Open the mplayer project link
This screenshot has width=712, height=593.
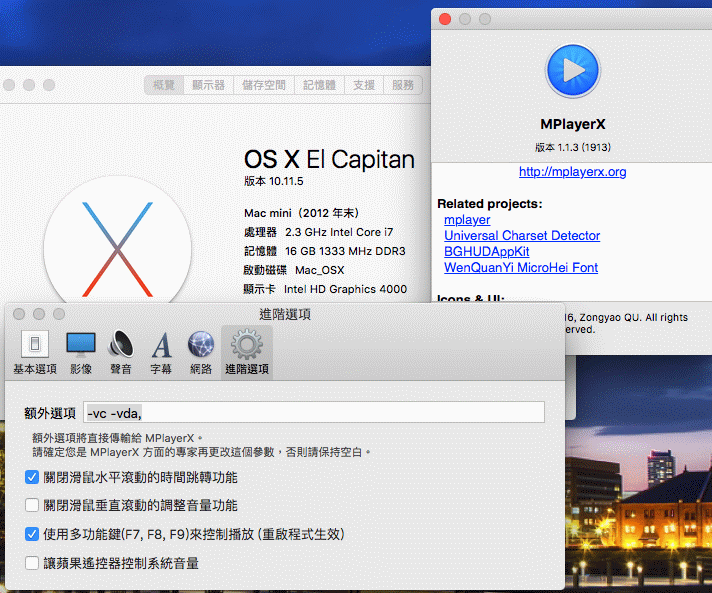tap(467, 220)
